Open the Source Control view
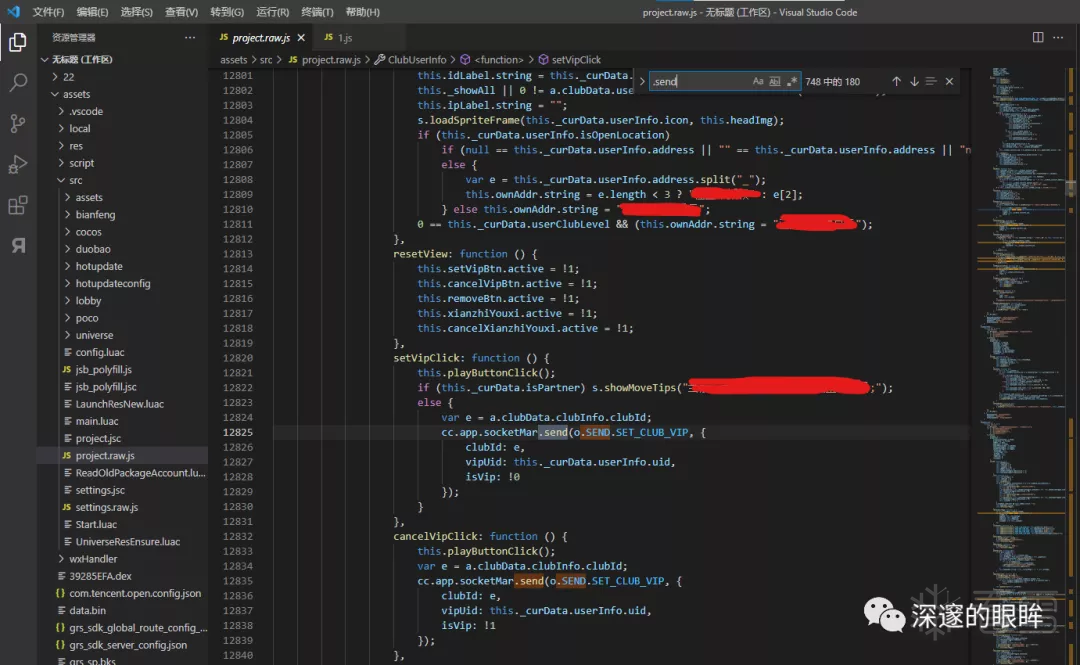Image resolution: width=1080 pixels, height=665 pixels. (x=18, y=123)
